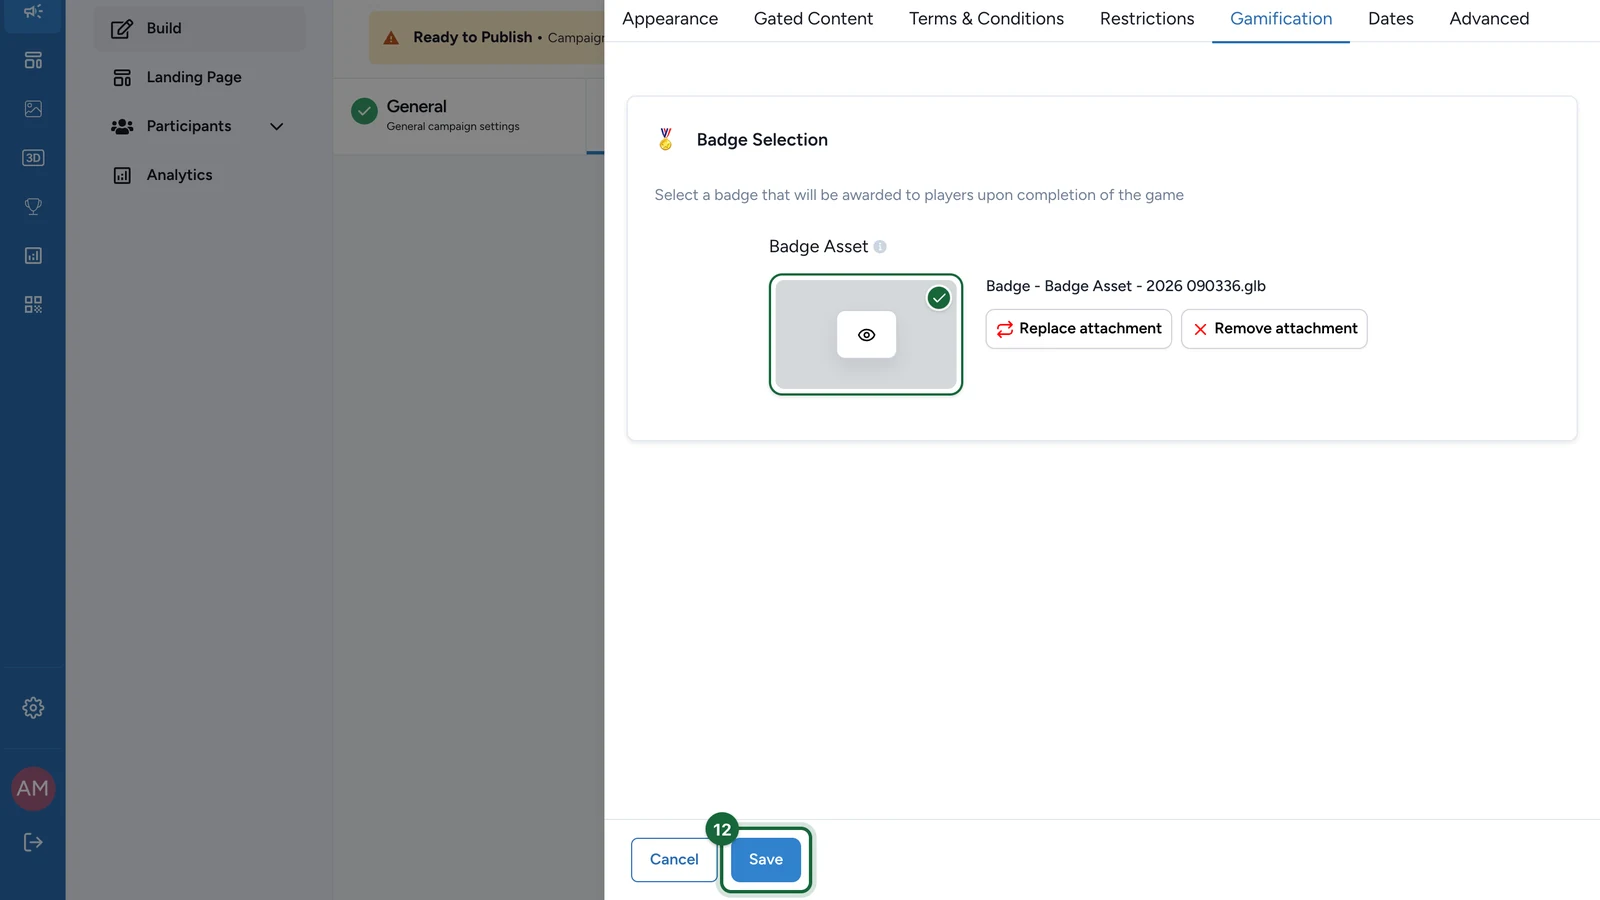Select the Gamification tab
The height and width of the screenshot is (900, 1600).
(x=1281, y=19)
